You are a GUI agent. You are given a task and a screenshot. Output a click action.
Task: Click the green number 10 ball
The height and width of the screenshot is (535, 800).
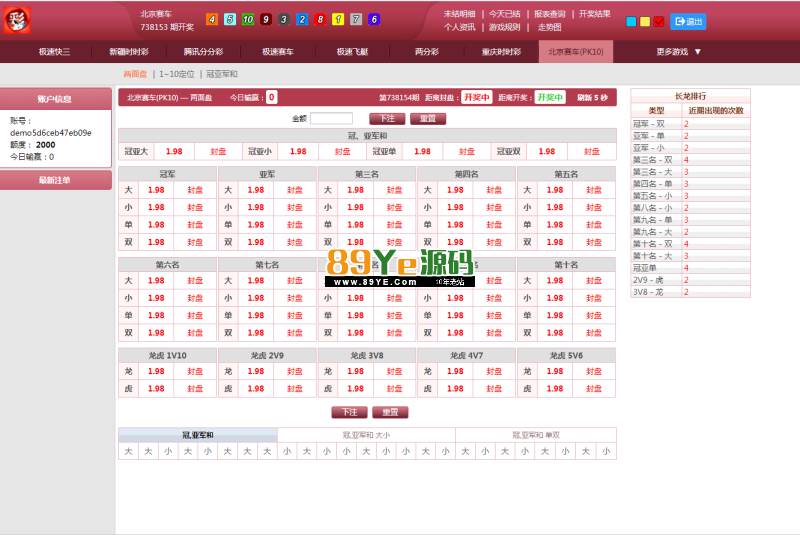(247, 19)
